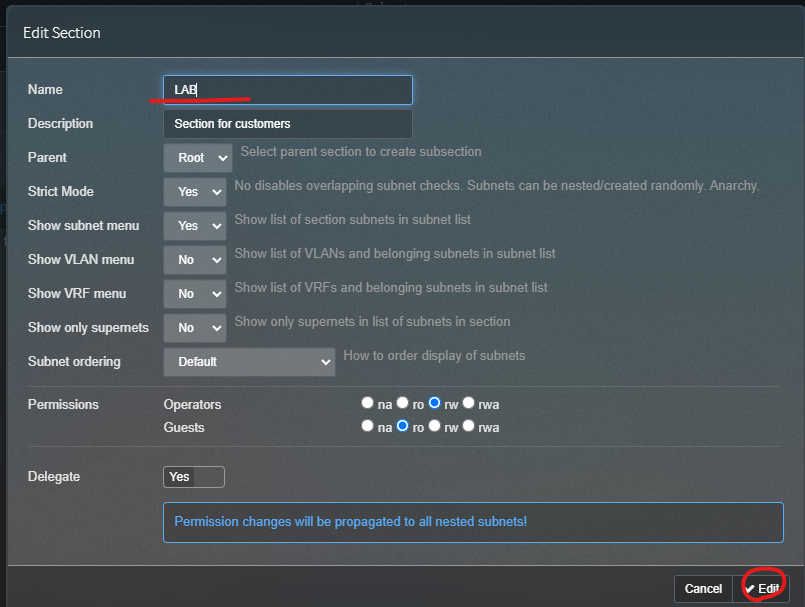Click the Guests group label
Screen dimensions: 805x607
click(184, 427)
